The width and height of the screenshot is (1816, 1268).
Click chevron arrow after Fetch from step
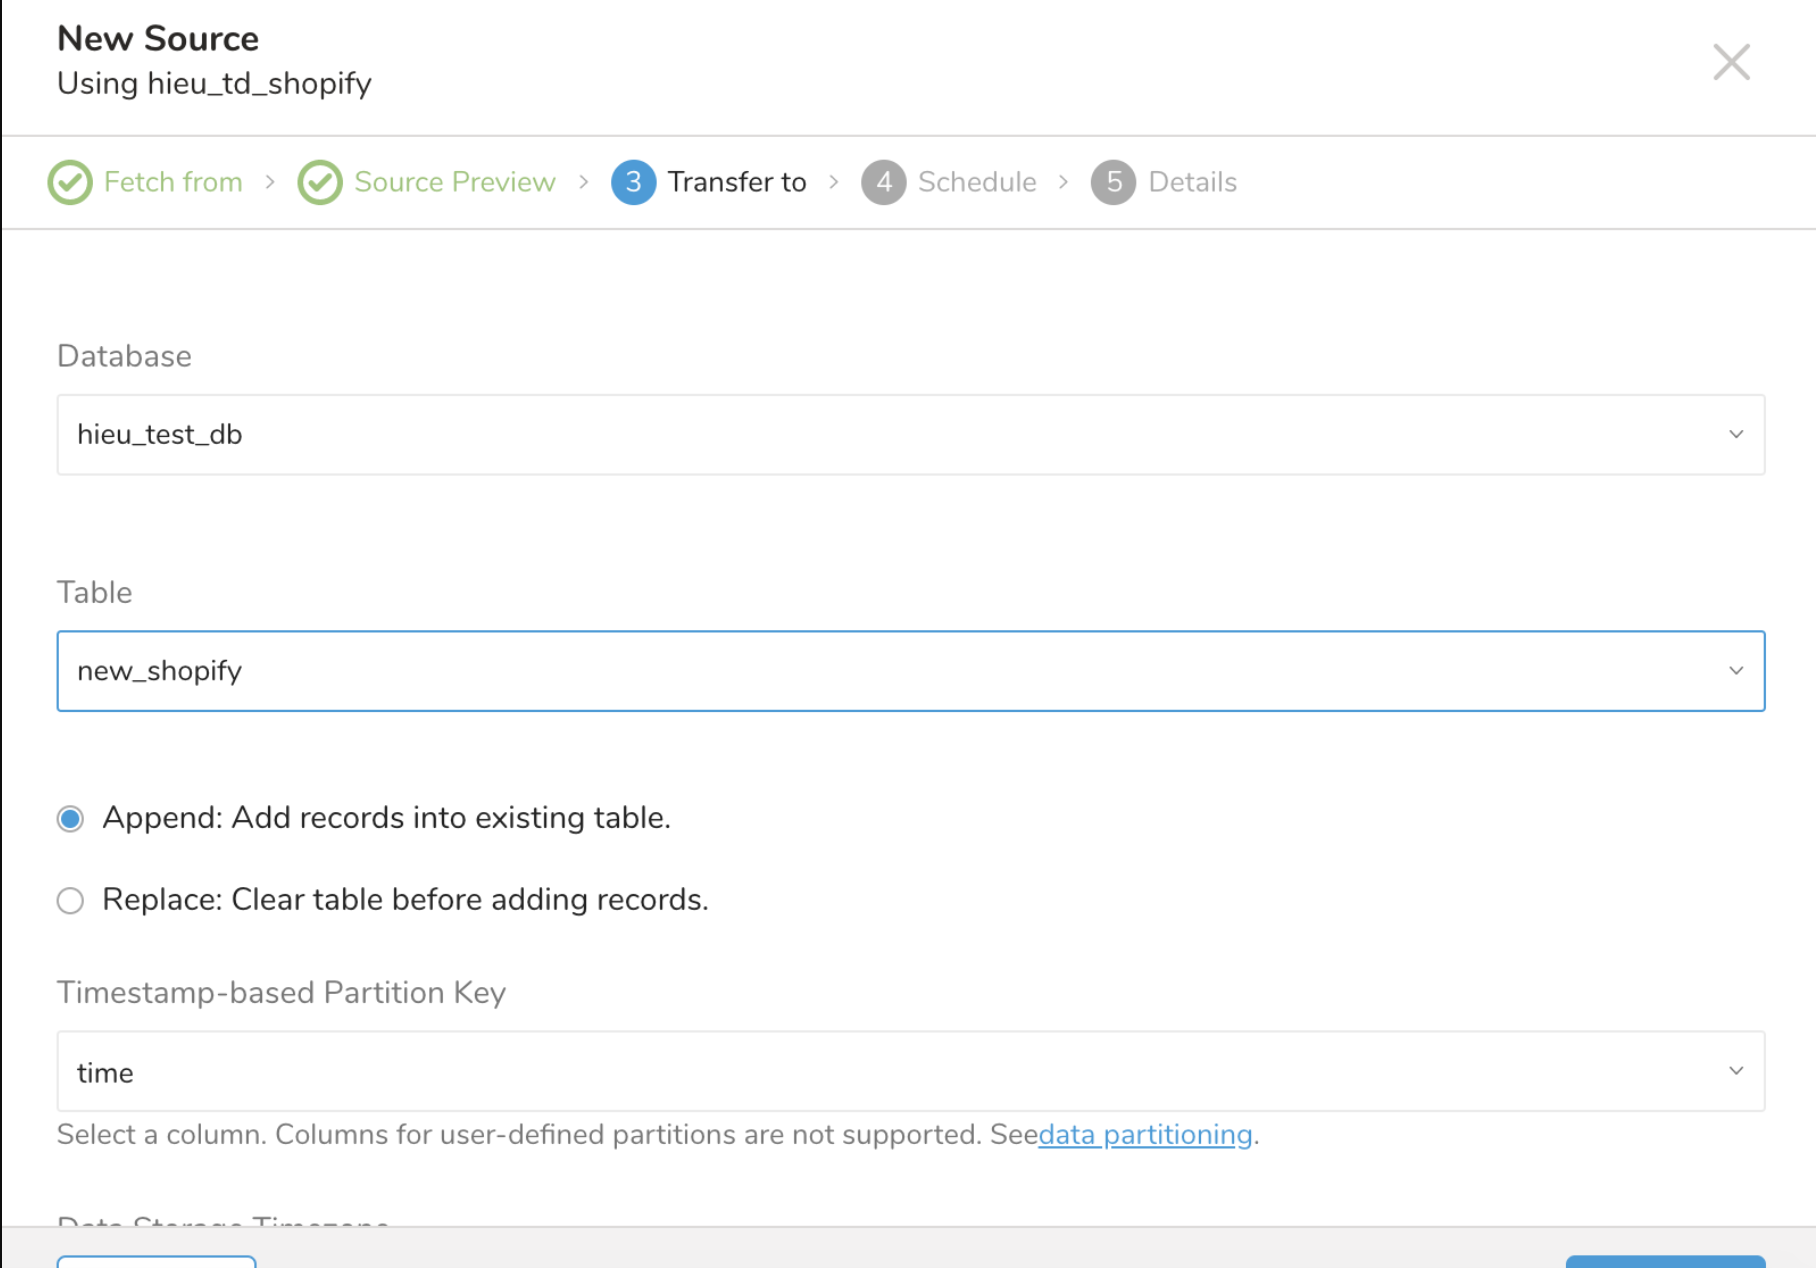270,182
